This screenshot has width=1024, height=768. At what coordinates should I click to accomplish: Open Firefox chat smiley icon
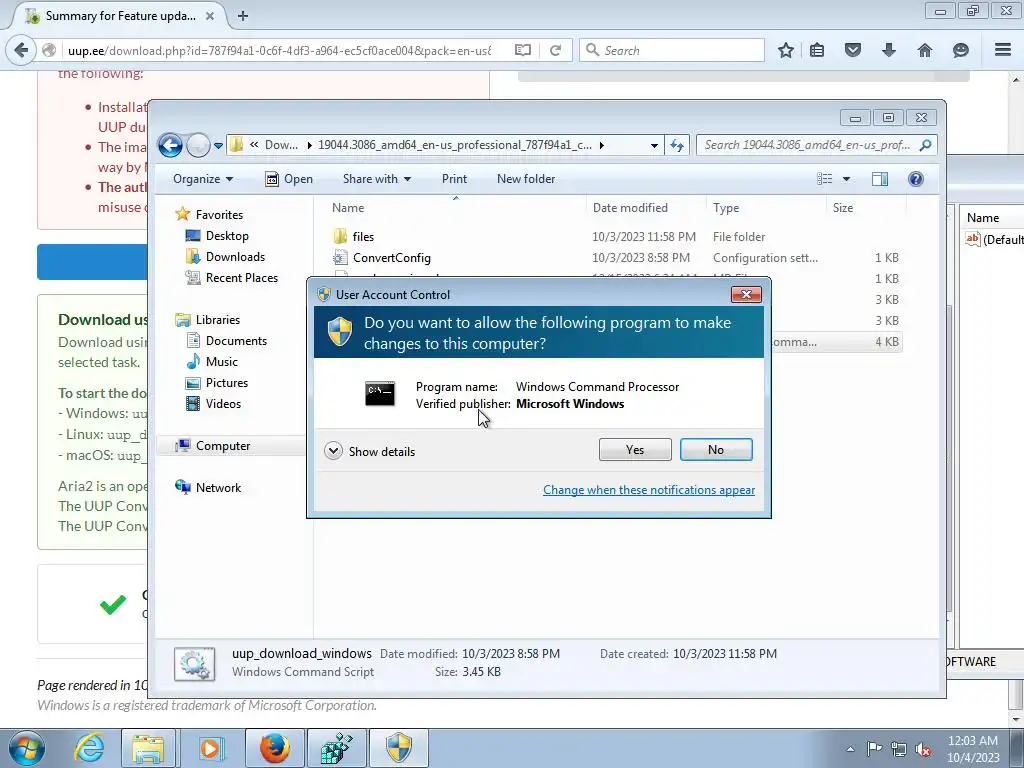coord(961,50)
